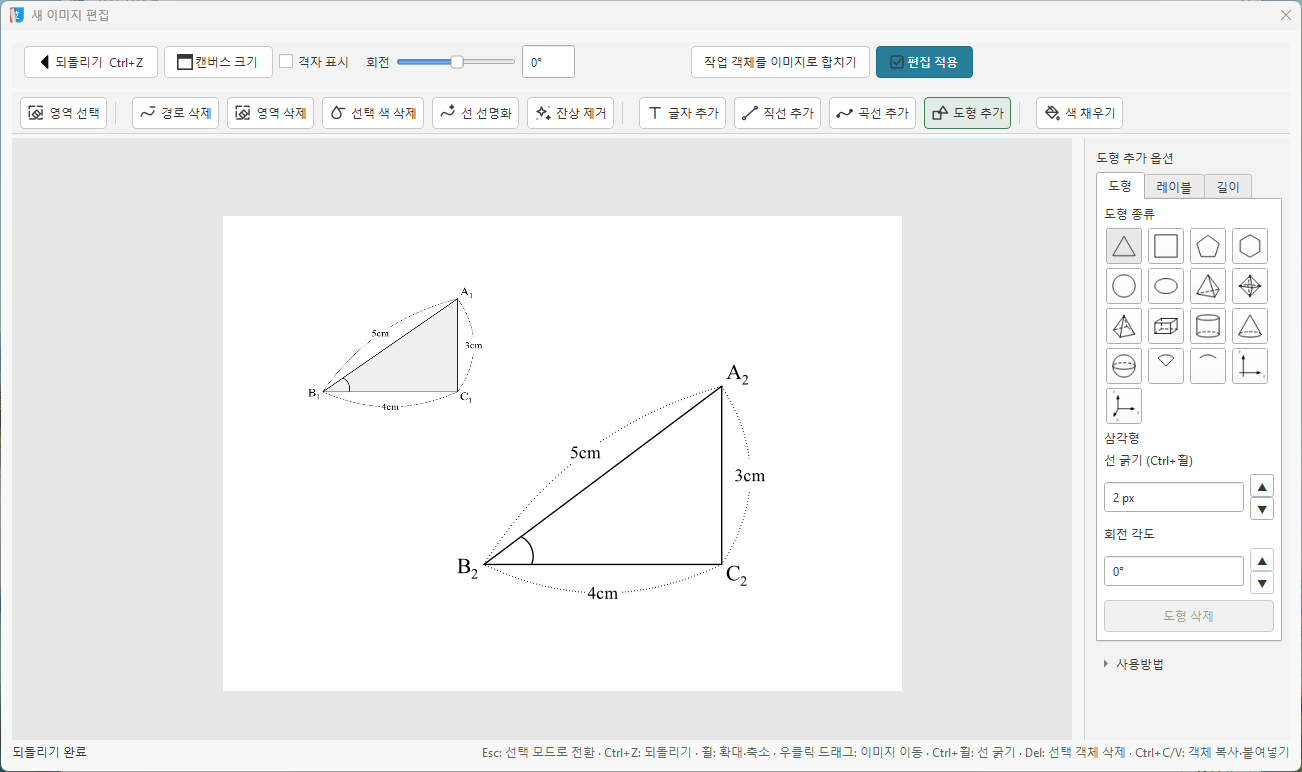Decrease the 회전 각도 value
The width and height of the screenshot is (1302, 772).
coord(1263,583)
